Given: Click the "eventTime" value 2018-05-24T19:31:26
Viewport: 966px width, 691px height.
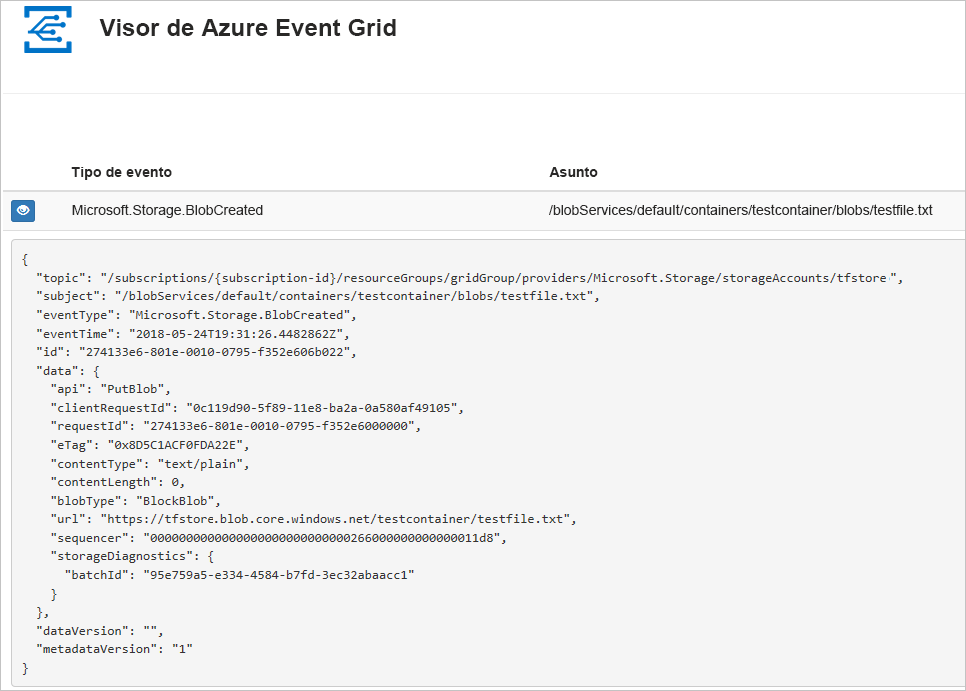Looking at the screenshot, I should click(239, 334).
